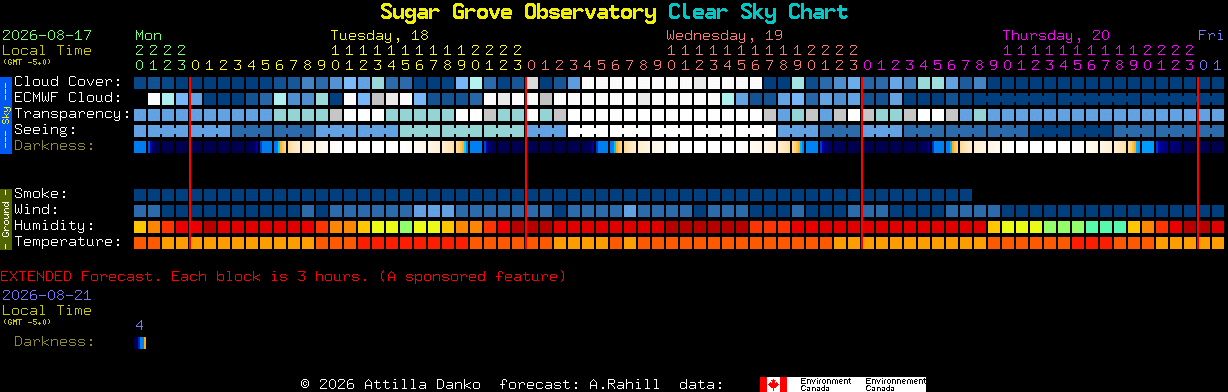1228x392 pixels.
Task: Select the Seeing row label
Action: pyautogui.click(x=45, y=129)
